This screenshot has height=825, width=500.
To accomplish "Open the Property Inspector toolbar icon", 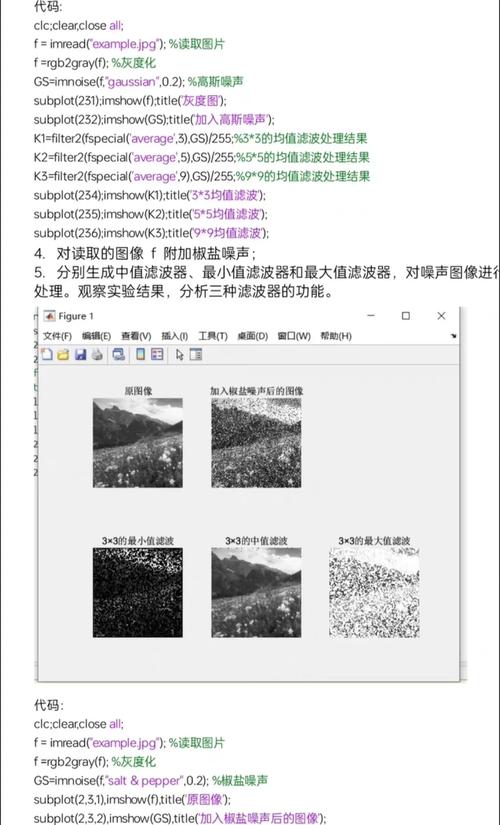I will point(196,355).
